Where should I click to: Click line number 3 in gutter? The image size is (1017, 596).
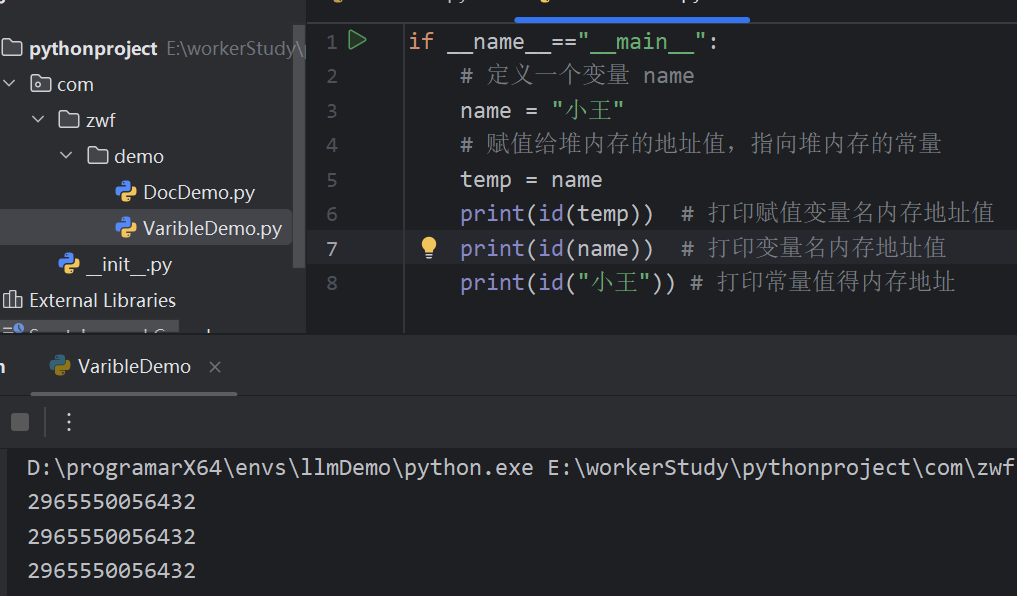[x=332, y=111]
